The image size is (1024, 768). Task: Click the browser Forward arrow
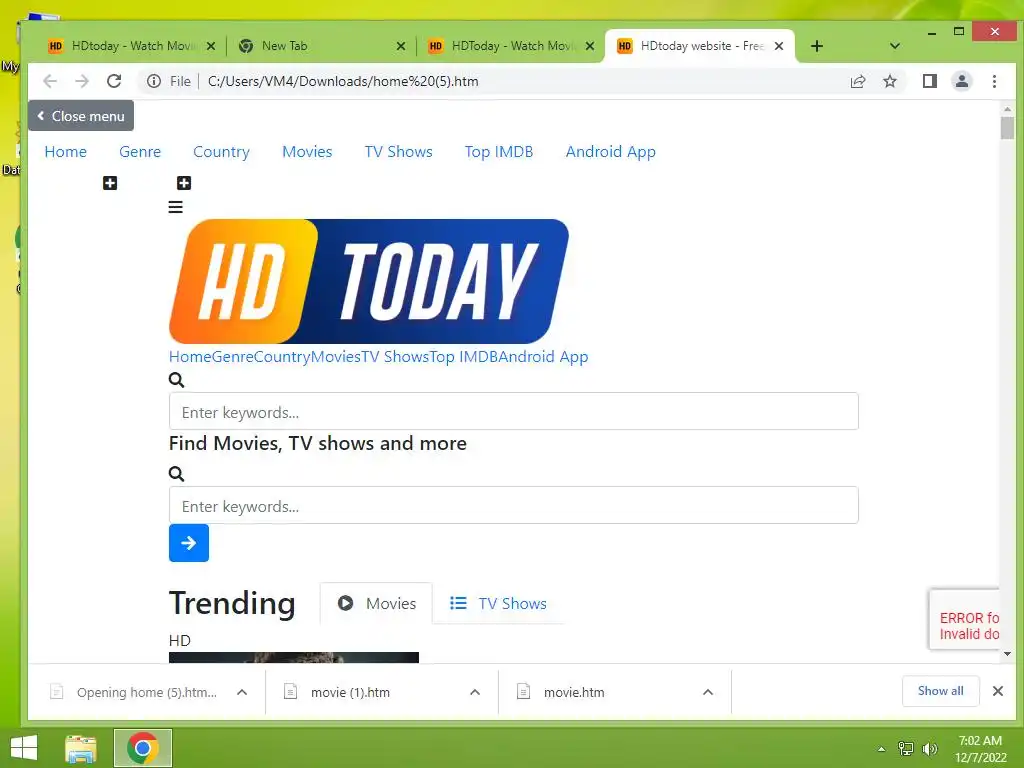click(82, 81)
